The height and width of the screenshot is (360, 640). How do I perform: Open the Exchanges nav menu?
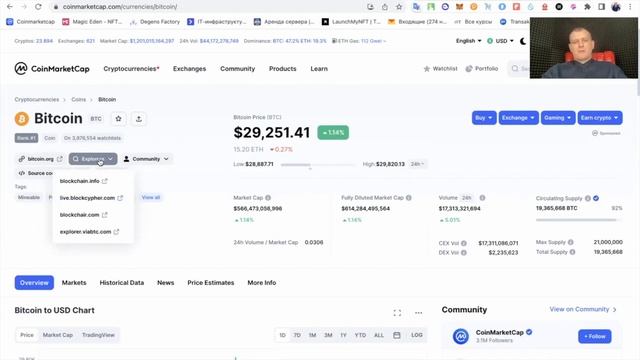[189, 69]
